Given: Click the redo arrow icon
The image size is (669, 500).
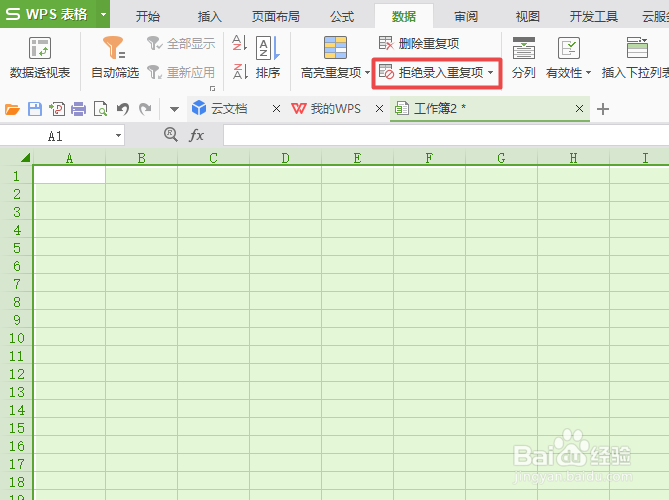Looking at the screenshot, I should pyautogui.click(x=145, y=109).
